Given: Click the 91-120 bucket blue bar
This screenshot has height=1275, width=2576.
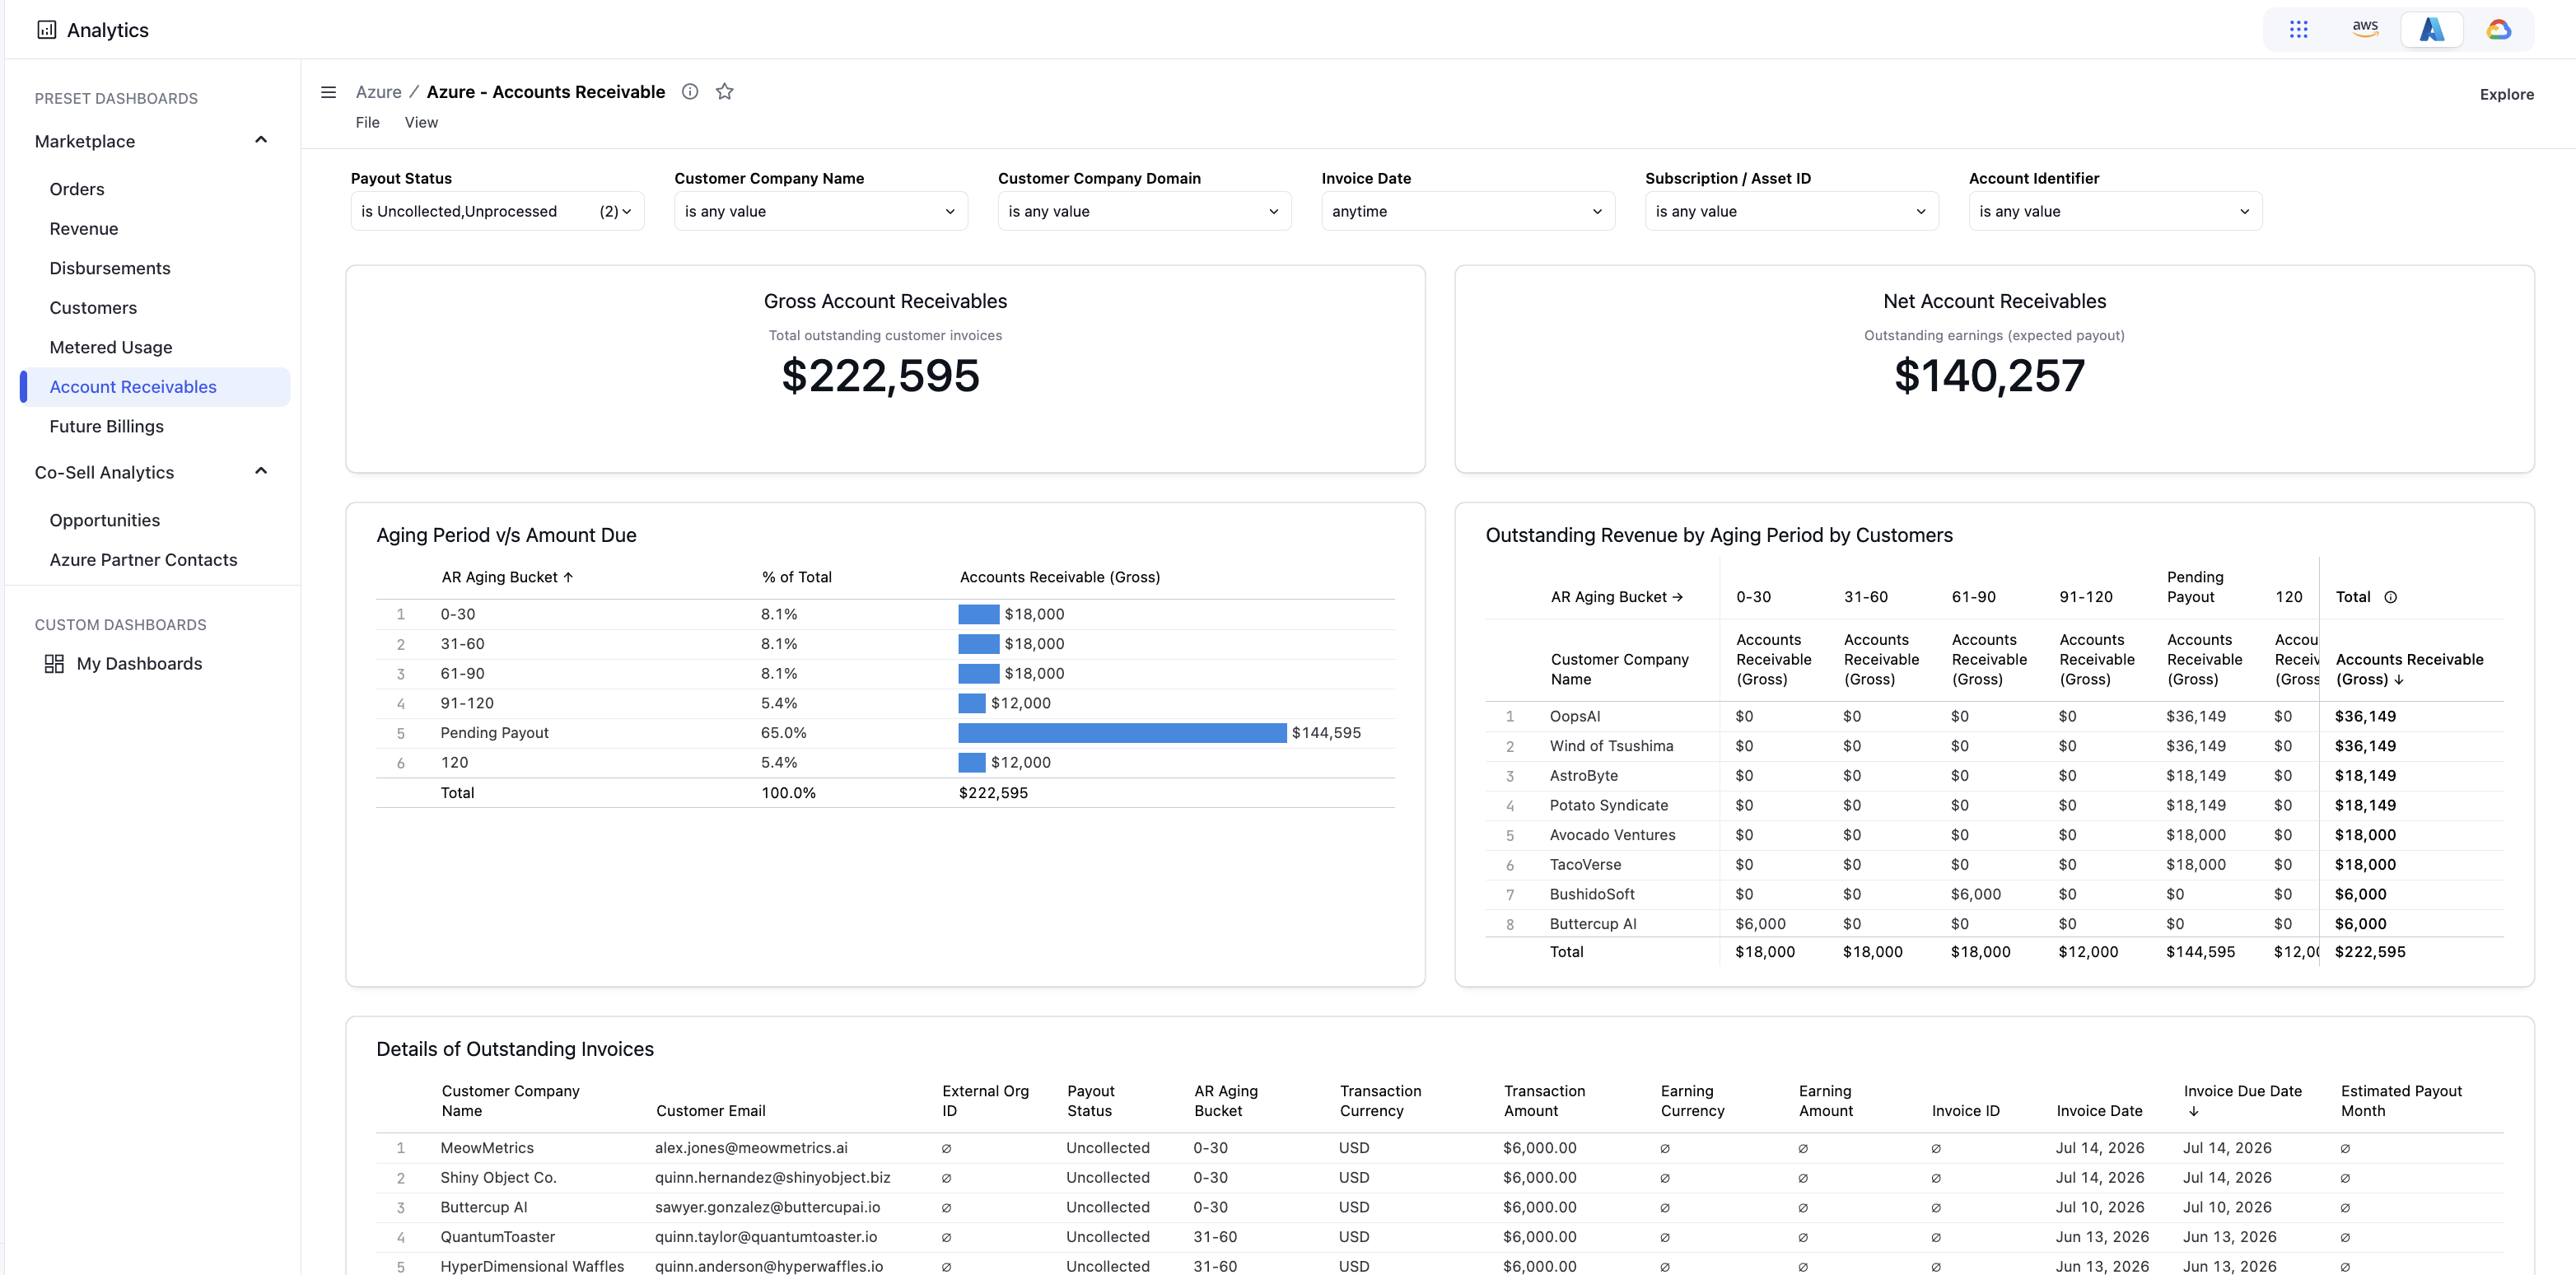Looking at the screenshot, I should click(971, 703).
